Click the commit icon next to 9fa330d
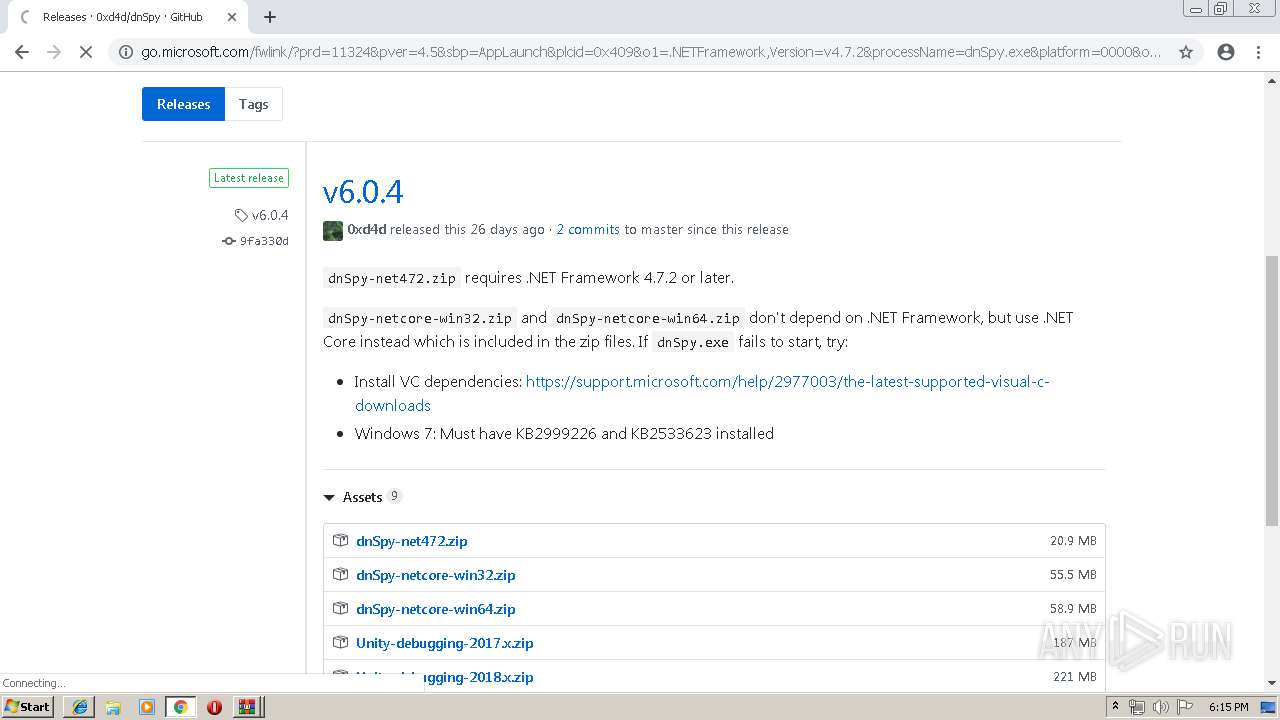 coord(229,241)
